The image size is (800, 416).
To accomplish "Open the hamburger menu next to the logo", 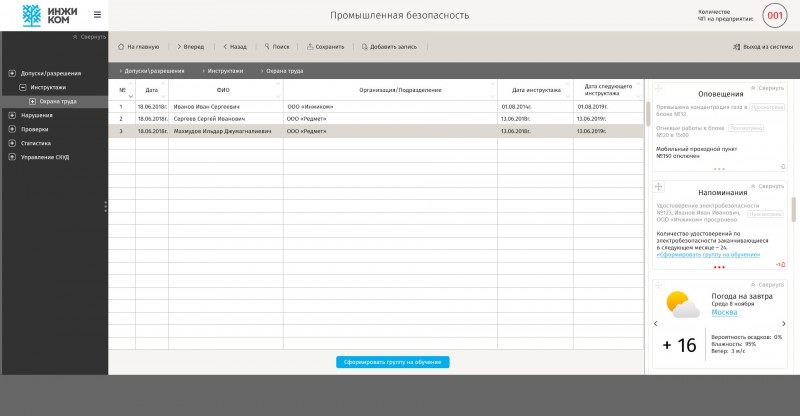I will coord(97,15).
